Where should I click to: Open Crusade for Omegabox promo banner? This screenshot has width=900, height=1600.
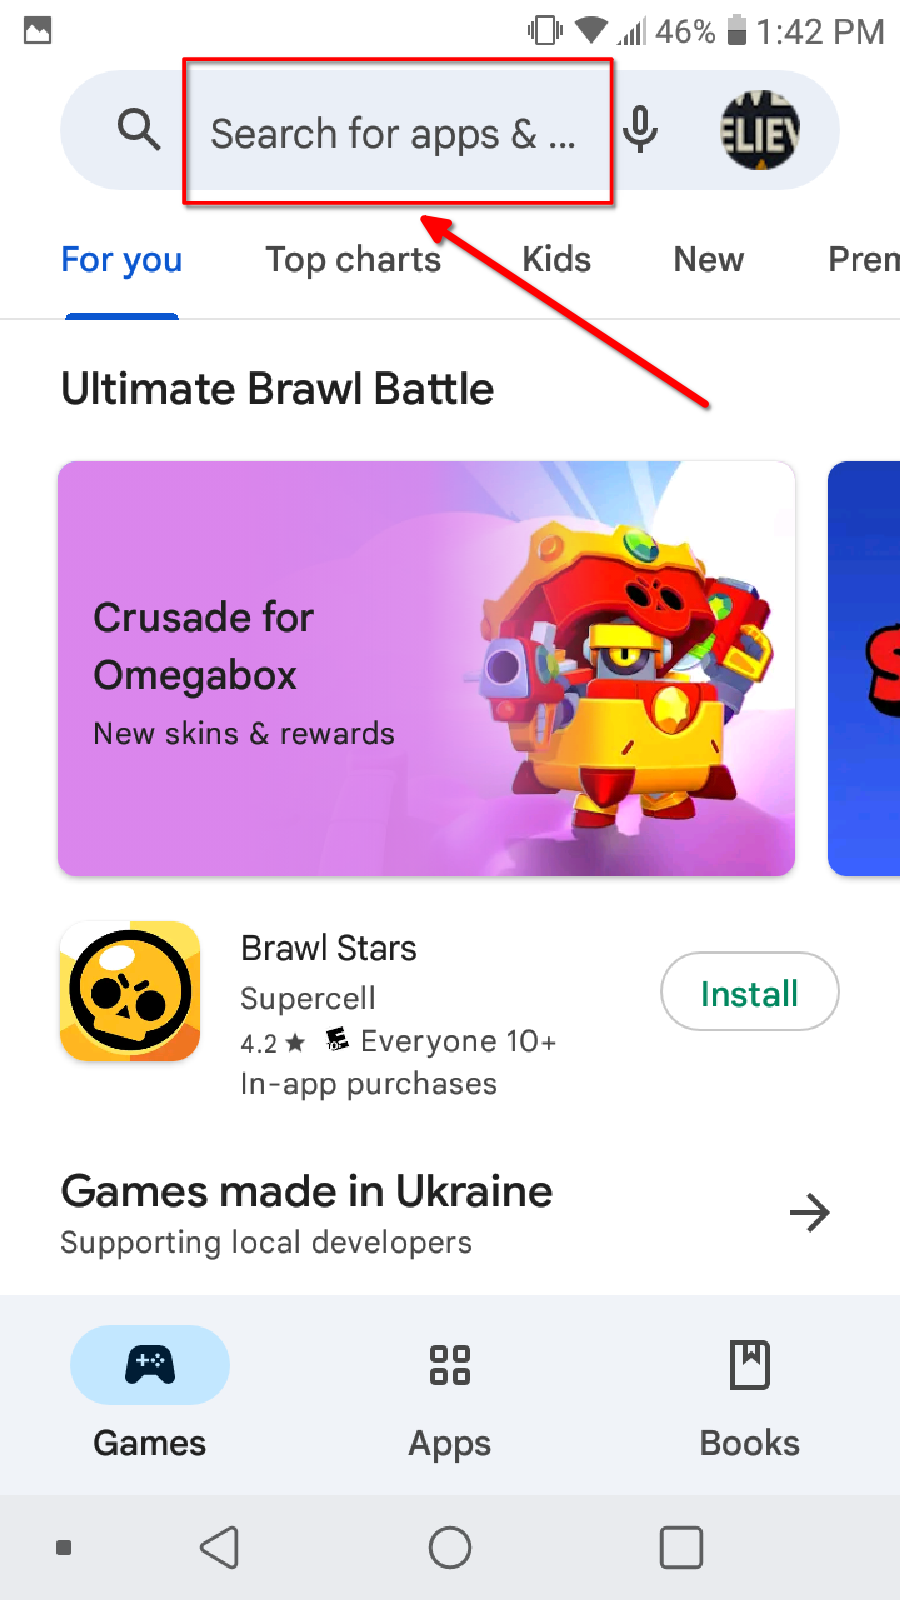426,668
